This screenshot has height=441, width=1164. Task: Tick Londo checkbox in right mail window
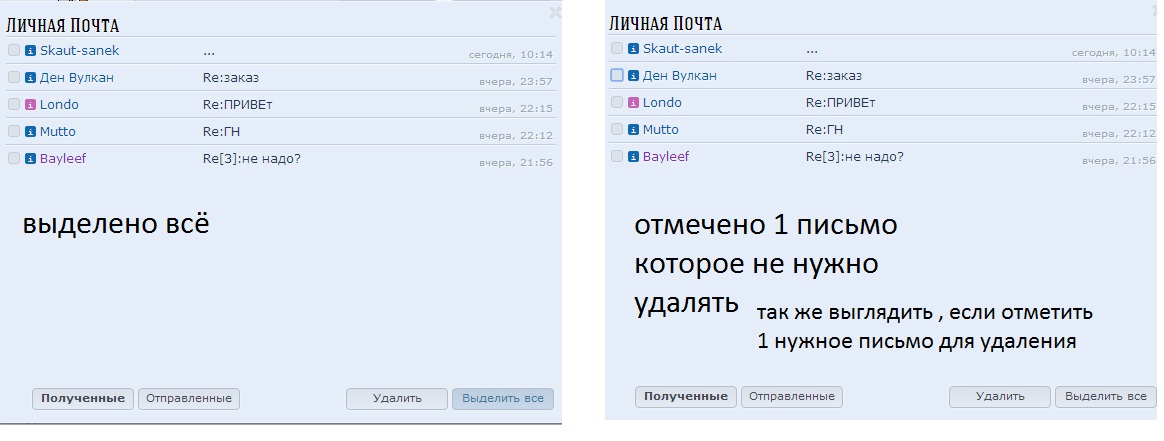coord(617,102)
